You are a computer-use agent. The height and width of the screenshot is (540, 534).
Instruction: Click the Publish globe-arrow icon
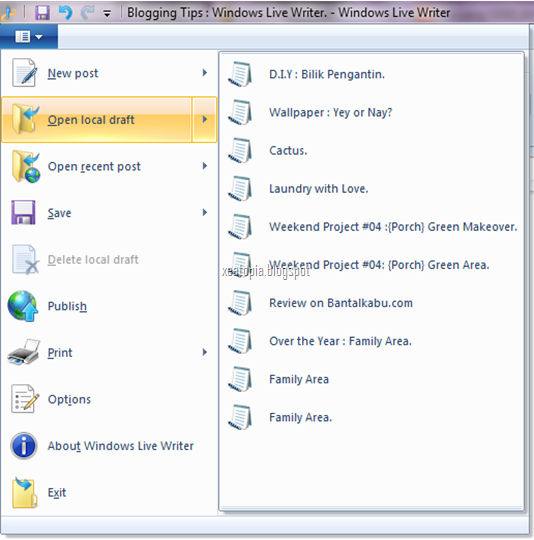[x=23, y=306]
